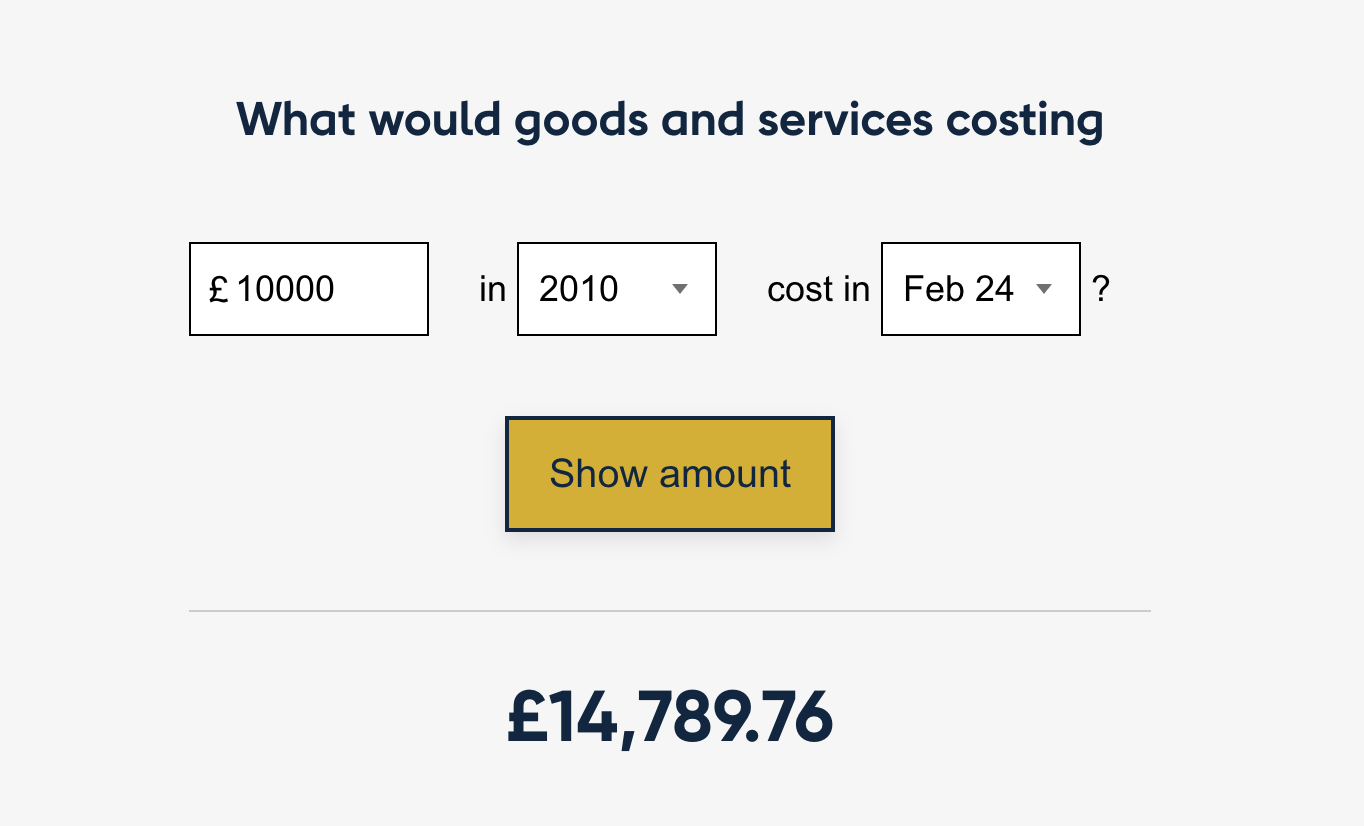Image resolution: width=1364 pixels, height=826 pixels.
Task: Click inside the amount box to edit 10000
Action: coord(320,289)
